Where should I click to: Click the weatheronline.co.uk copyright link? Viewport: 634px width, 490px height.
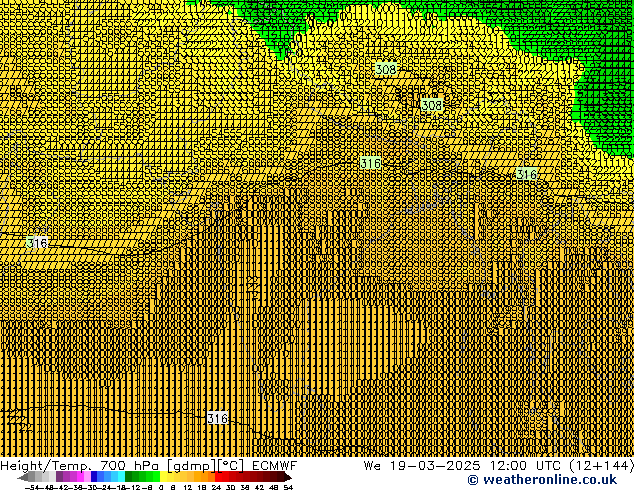542,480
